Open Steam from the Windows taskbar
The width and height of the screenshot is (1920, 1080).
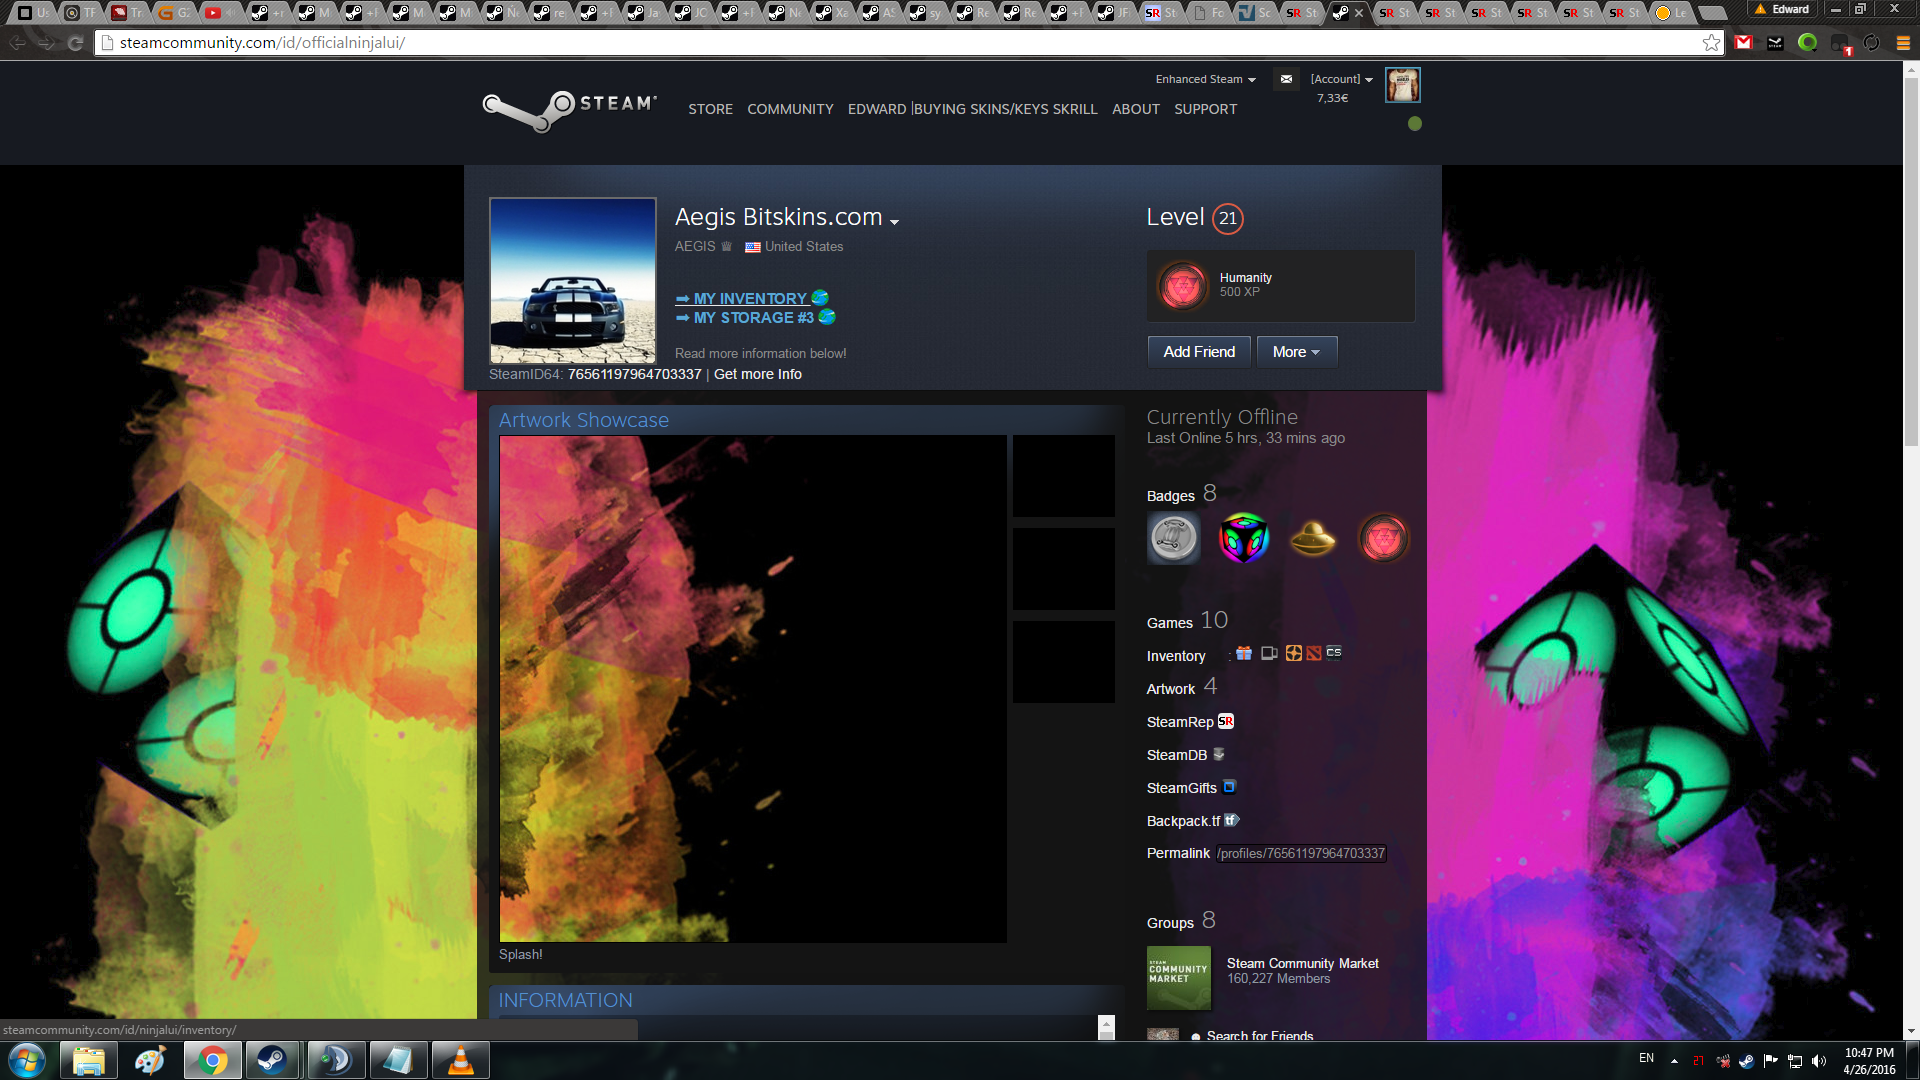[271, 1060]
